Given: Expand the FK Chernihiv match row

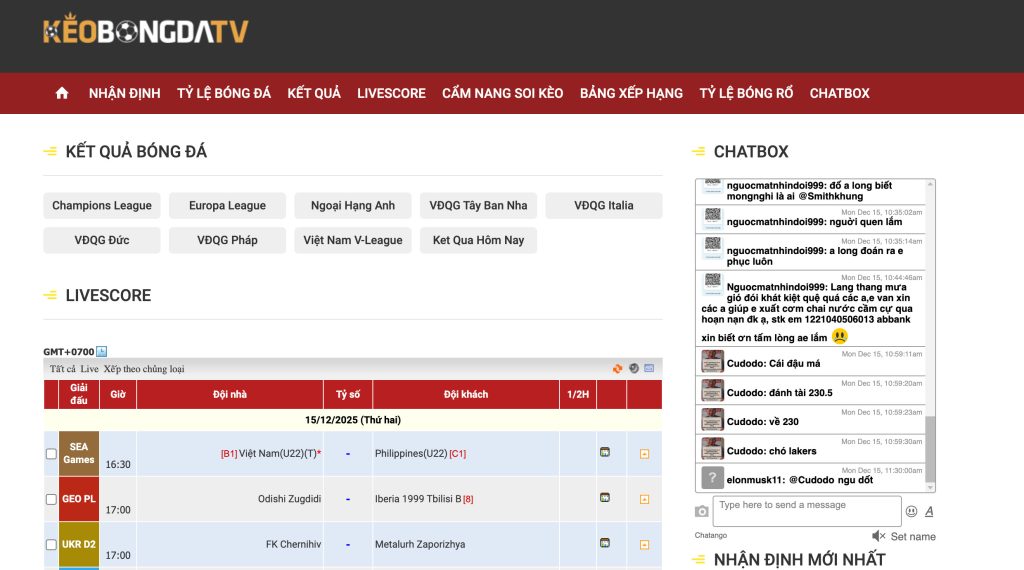Looking at the screenshot, I should [644, 545].
